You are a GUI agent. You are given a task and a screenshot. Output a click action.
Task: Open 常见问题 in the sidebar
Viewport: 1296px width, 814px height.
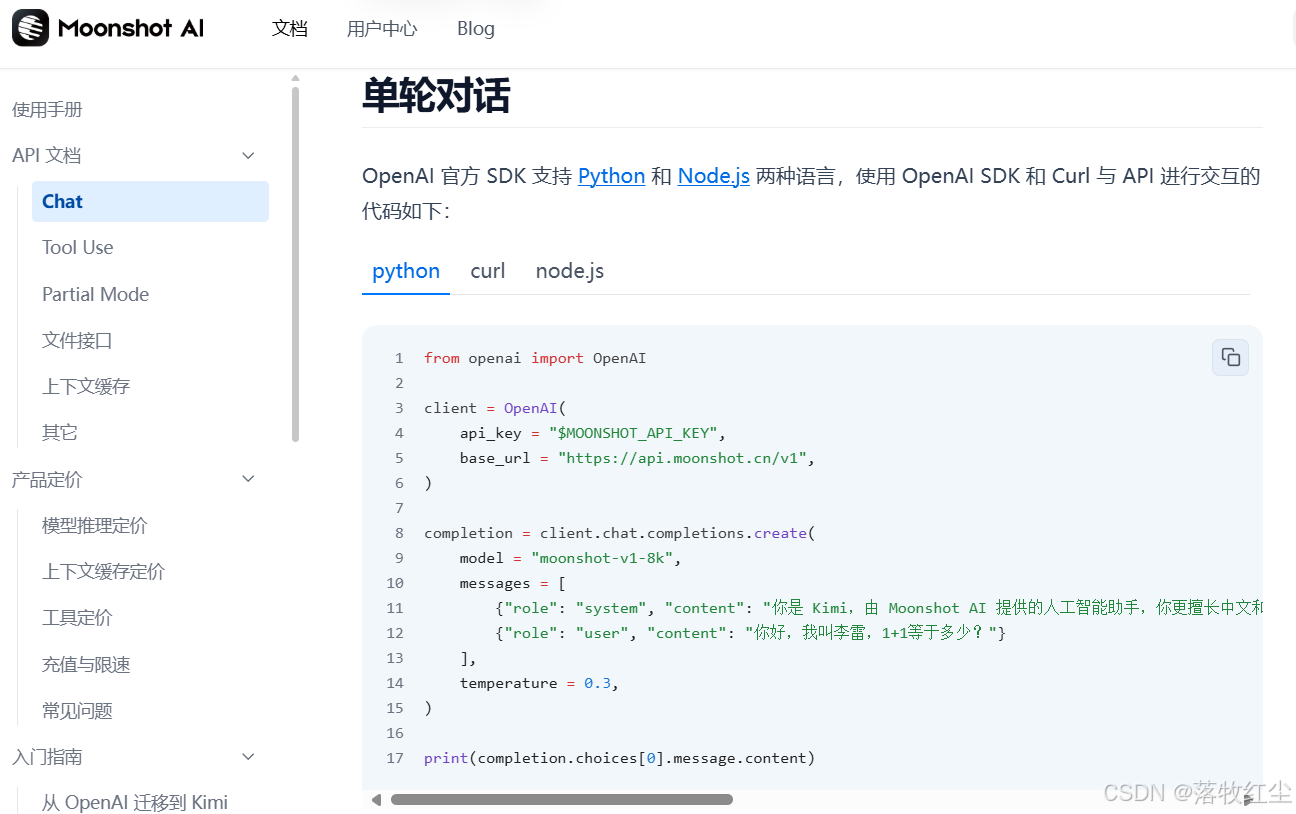coord(77,710)
